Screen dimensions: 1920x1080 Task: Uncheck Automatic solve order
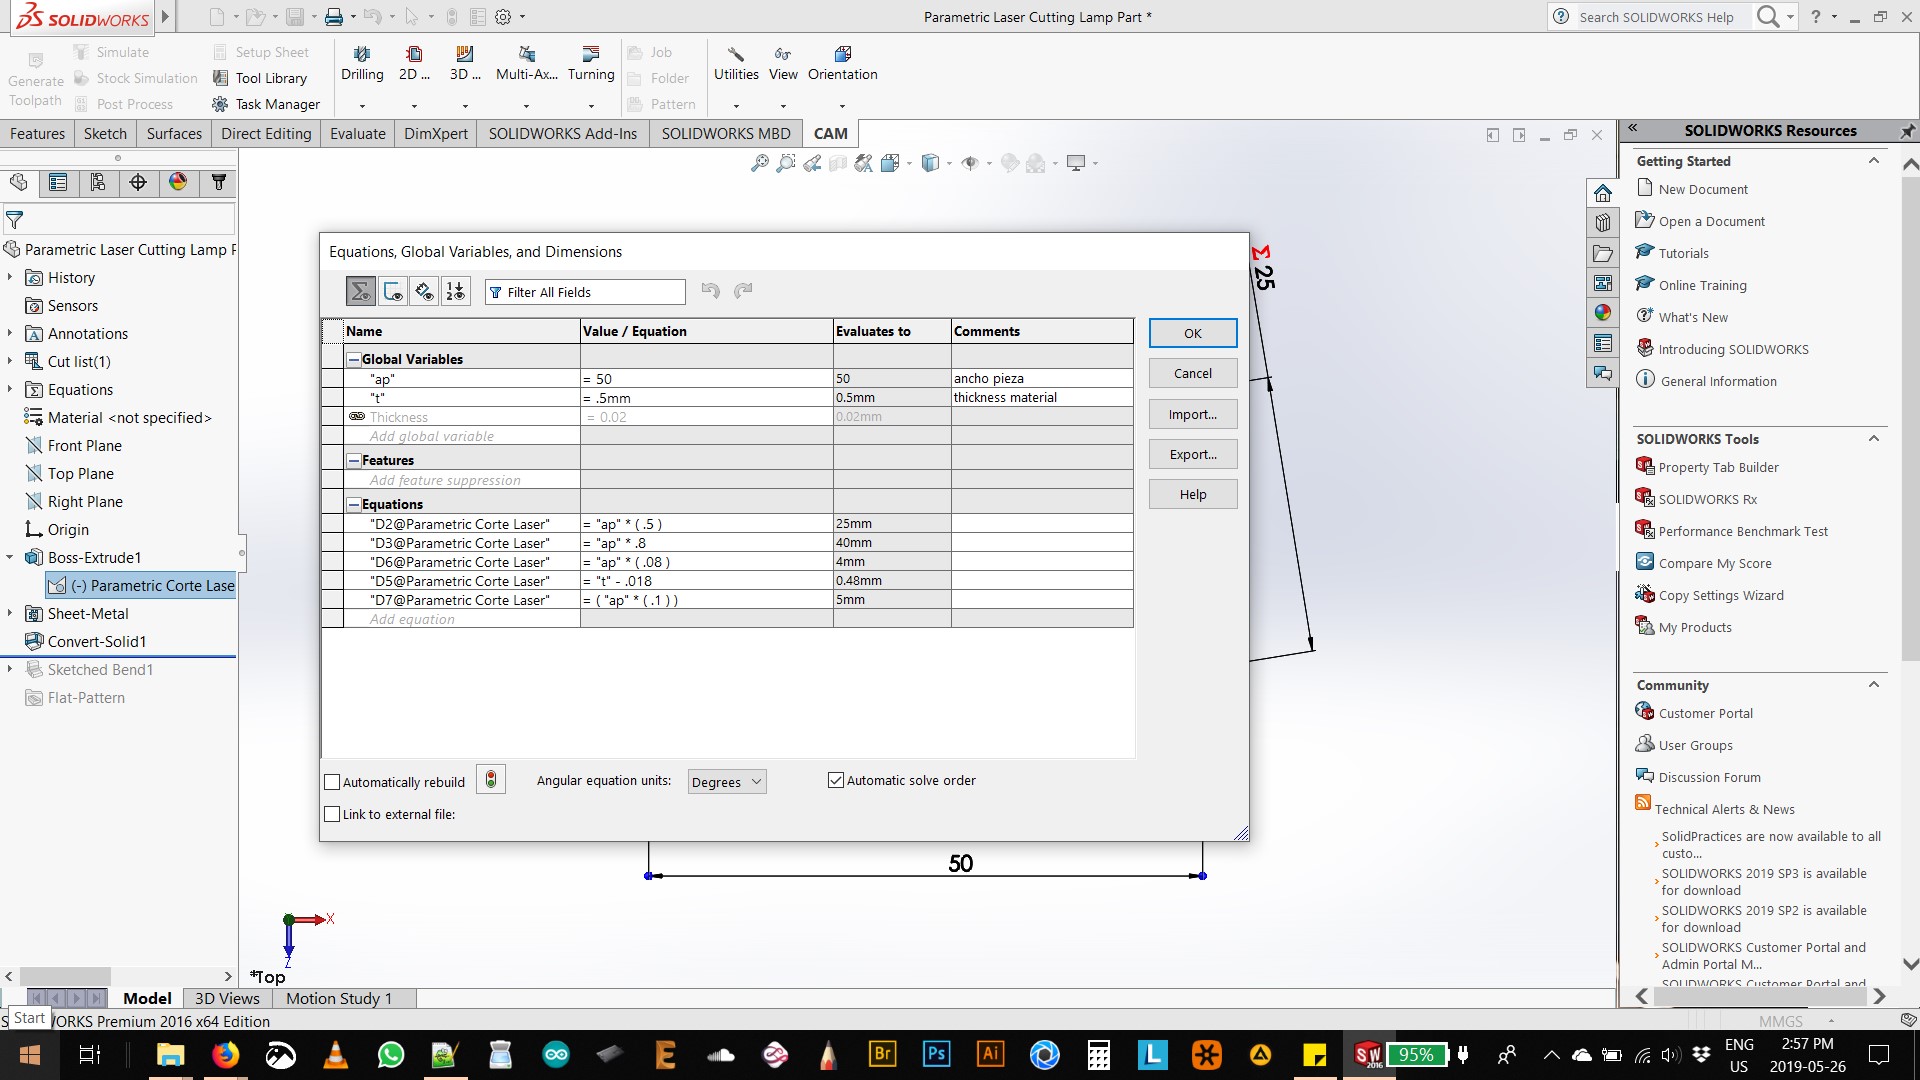(836, 780)
